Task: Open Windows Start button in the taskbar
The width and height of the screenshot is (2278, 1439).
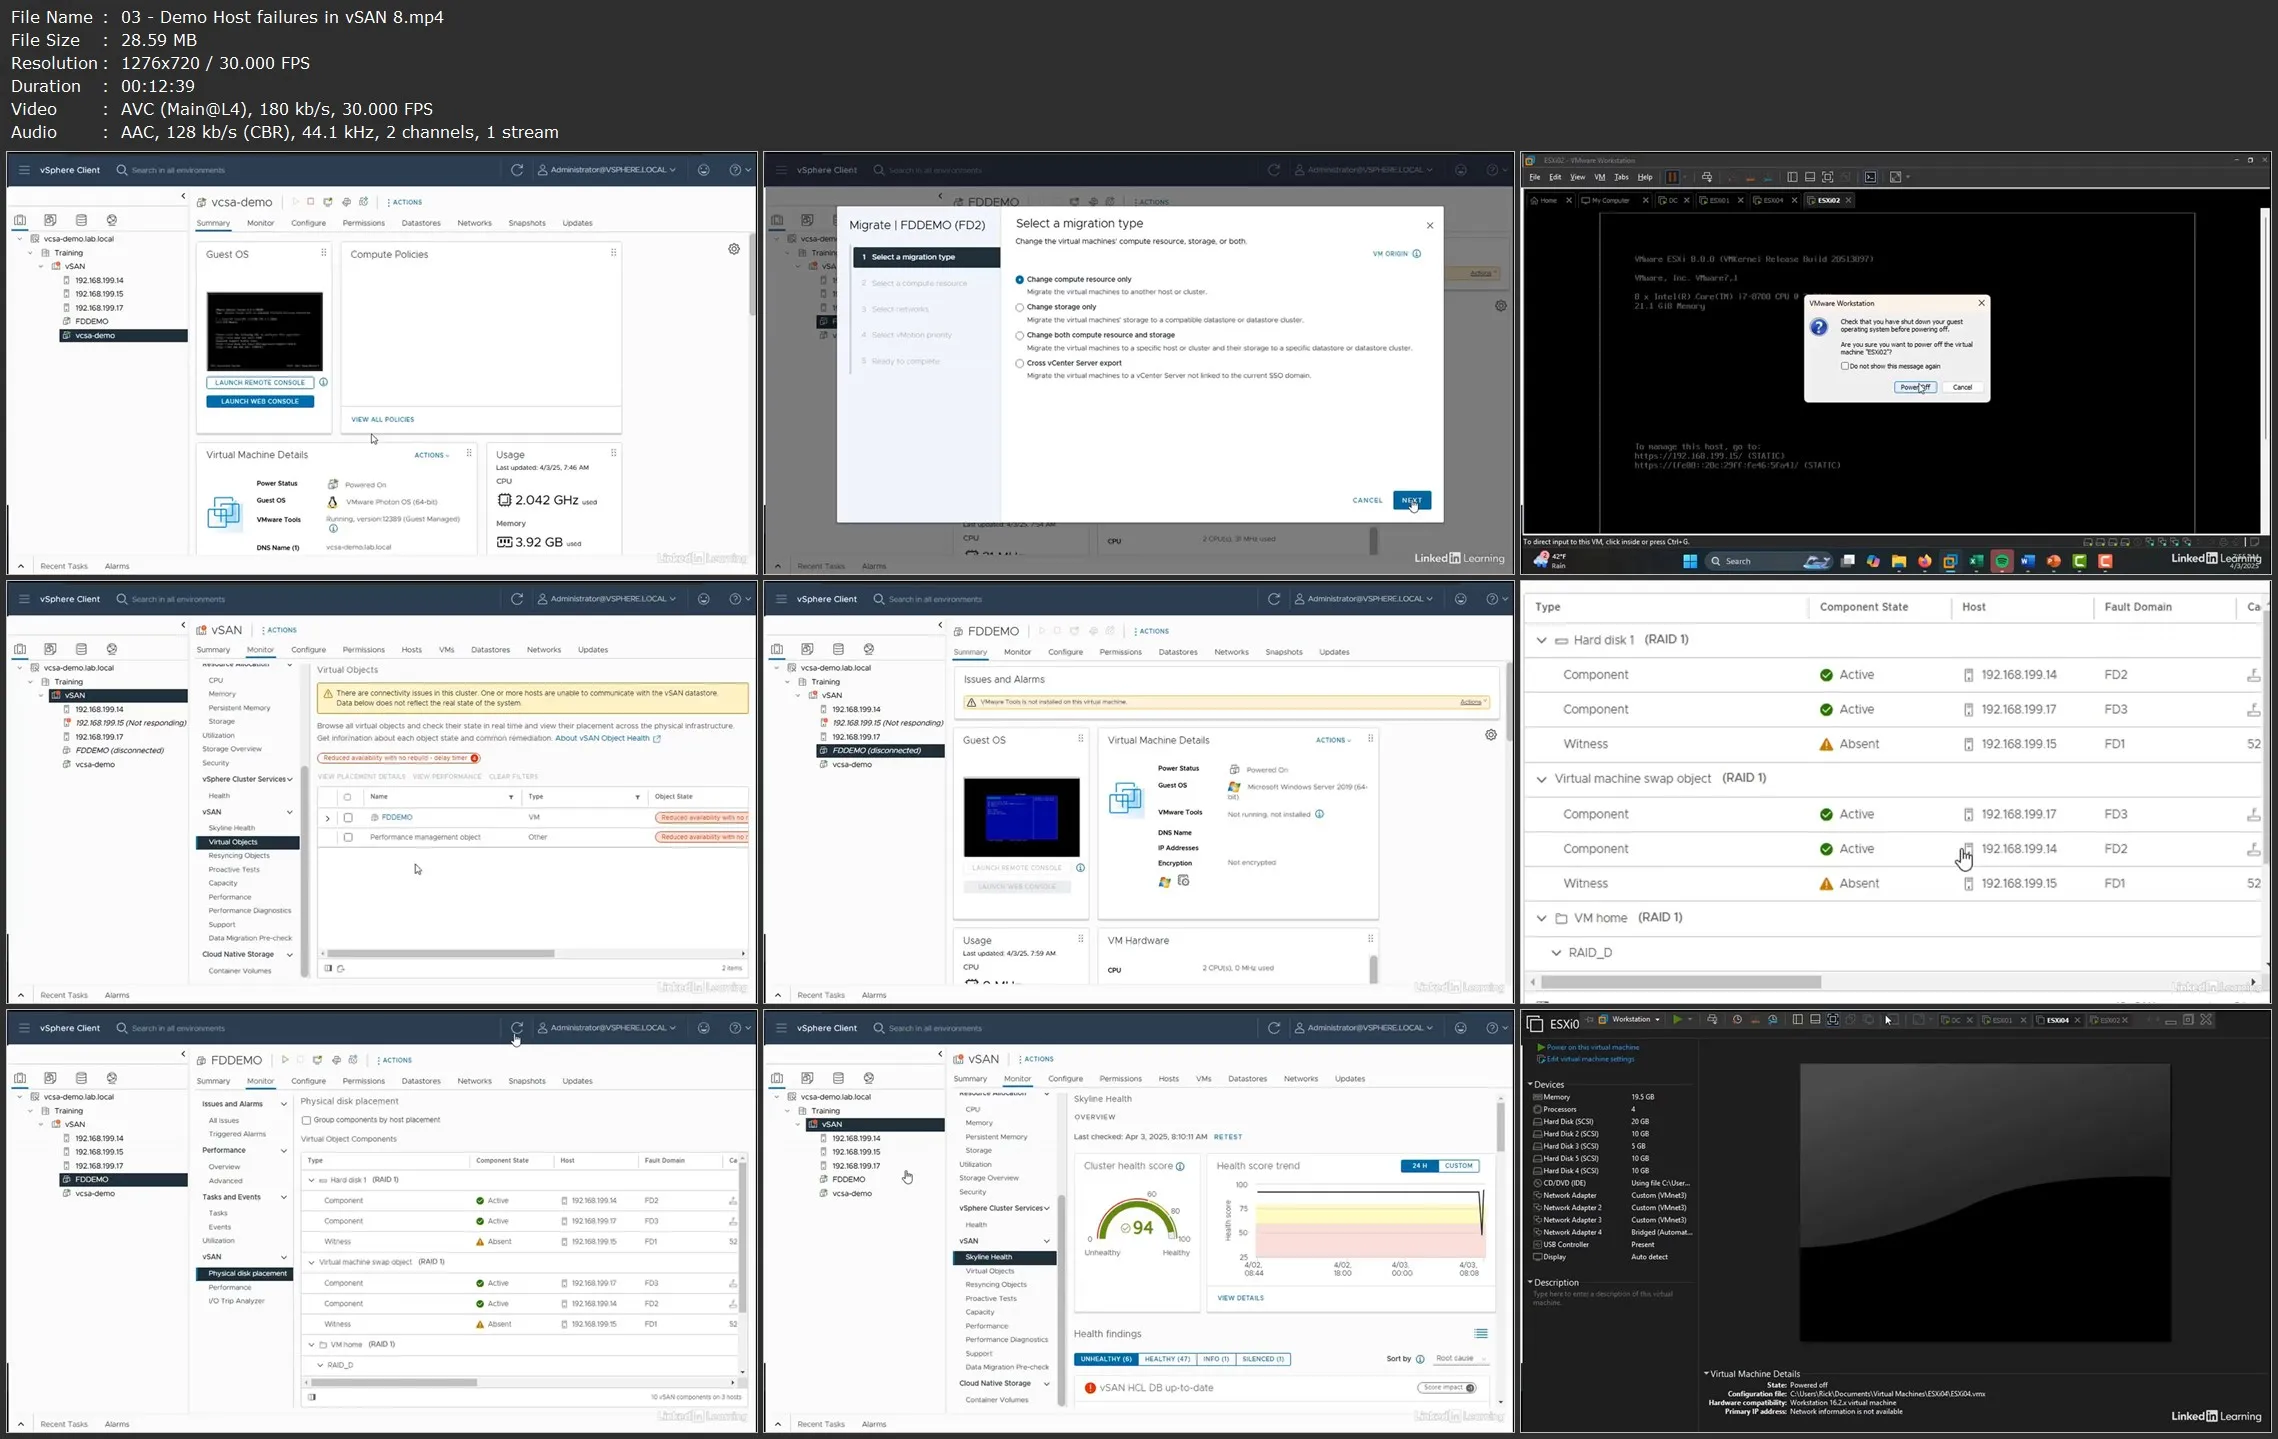Action: 1690,561
